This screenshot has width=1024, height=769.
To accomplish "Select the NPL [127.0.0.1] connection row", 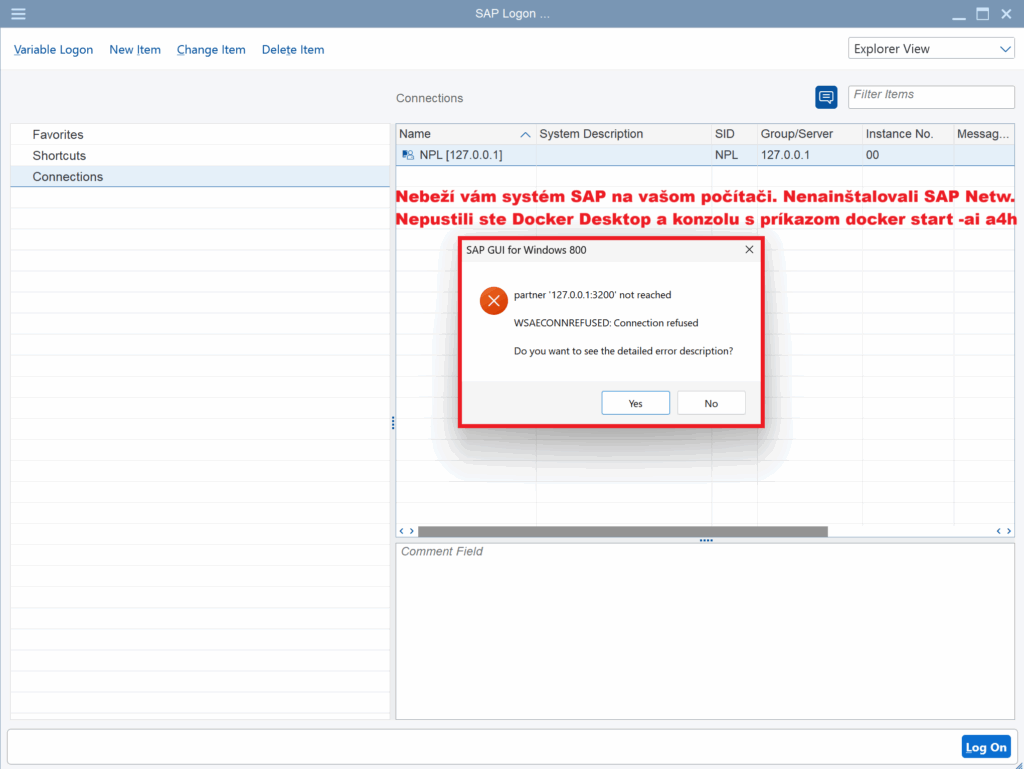I will [x=705, y=155].
